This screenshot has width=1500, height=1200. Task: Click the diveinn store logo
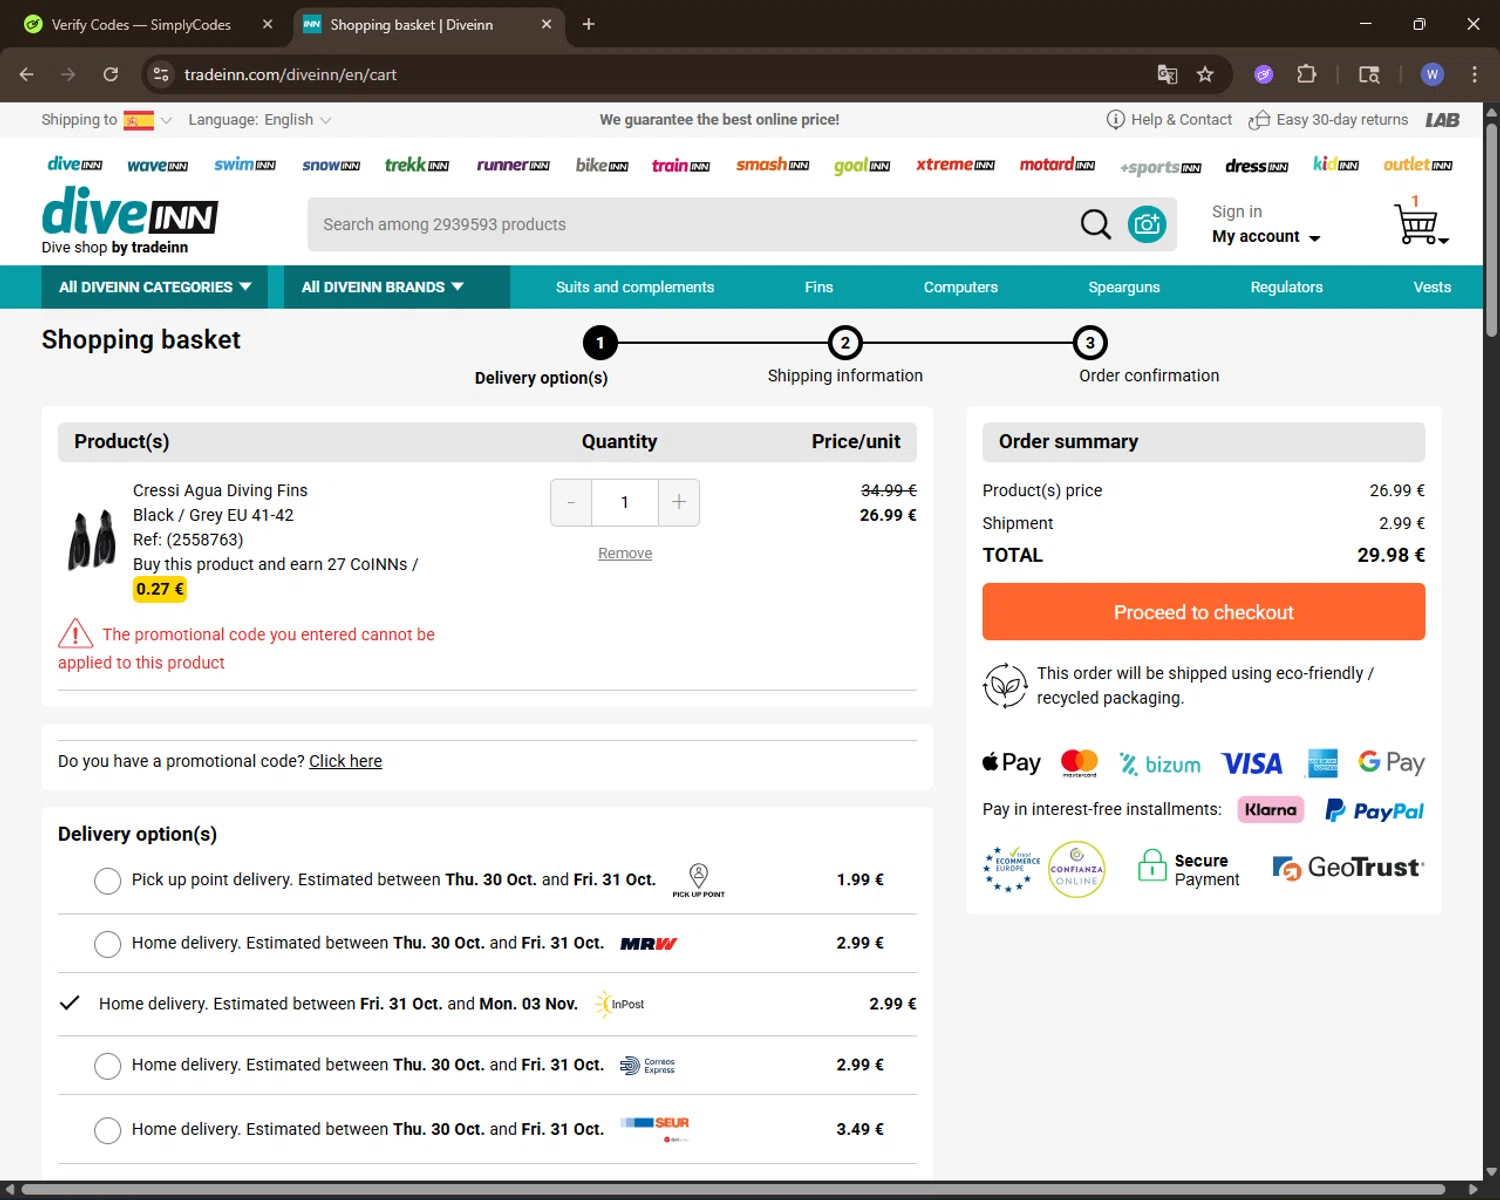(75, 164)
